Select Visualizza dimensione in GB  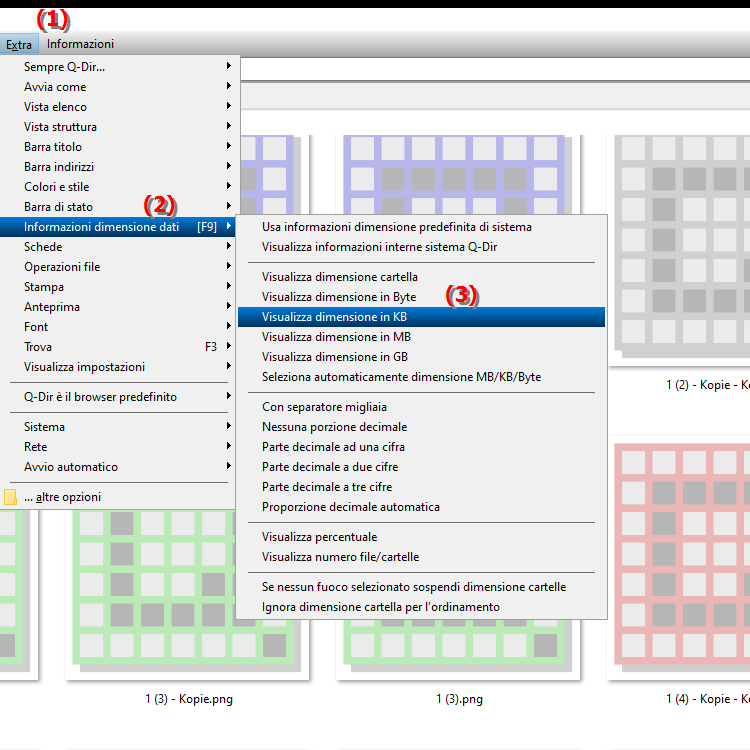click(421, 357)
